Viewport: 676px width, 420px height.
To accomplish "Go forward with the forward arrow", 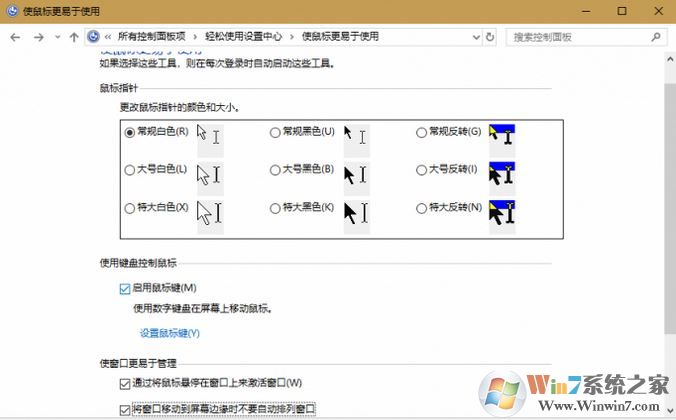I will click(x=38, y=38).
